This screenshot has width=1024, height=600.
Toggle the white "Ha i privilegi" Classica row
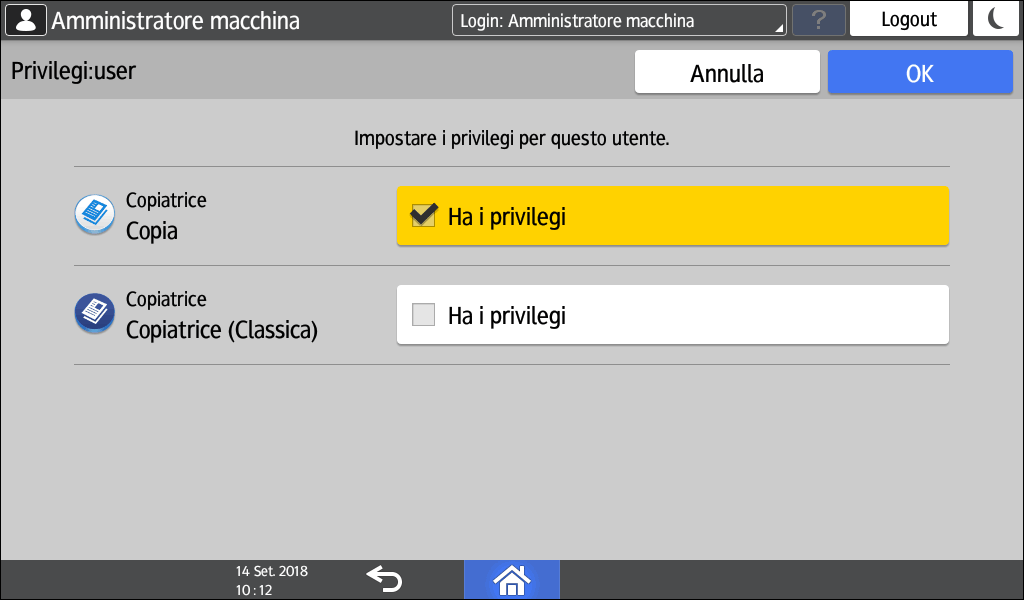click(x=672, y=315)
